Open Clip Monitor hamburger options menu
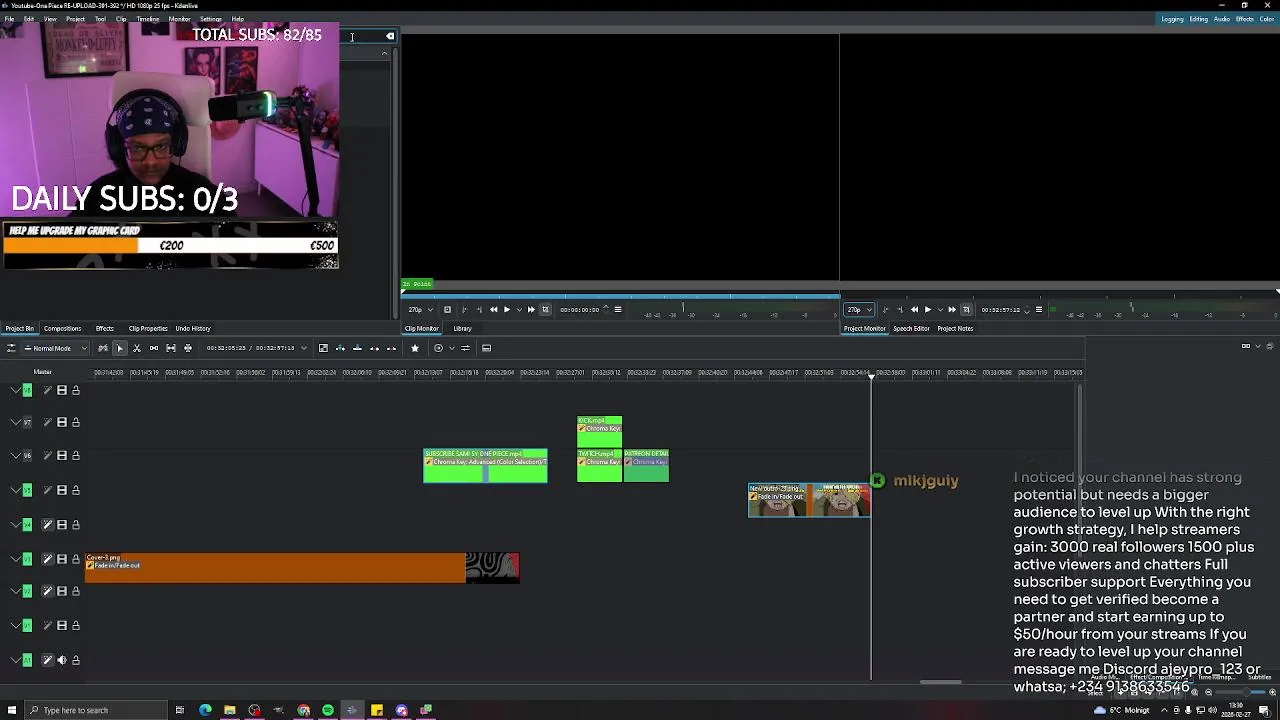The width and height of the screenshot is (1280, 720). 617,310
